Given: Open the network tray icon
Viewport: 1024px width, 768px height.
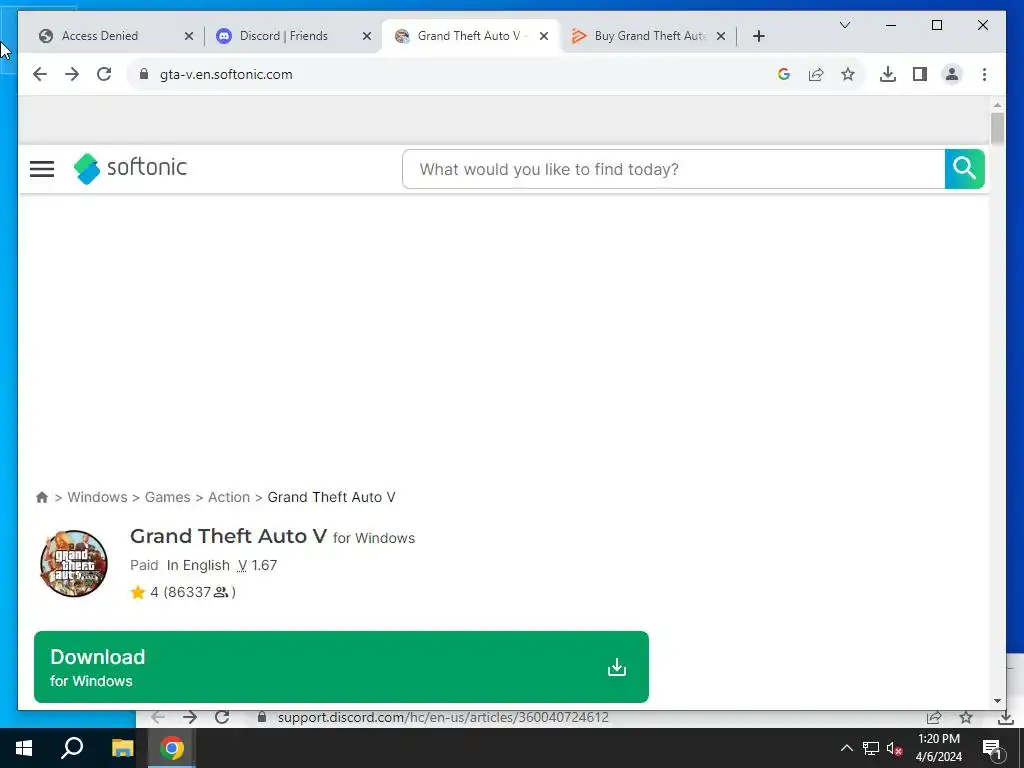Looking at the screenshot, I should 871,748.
